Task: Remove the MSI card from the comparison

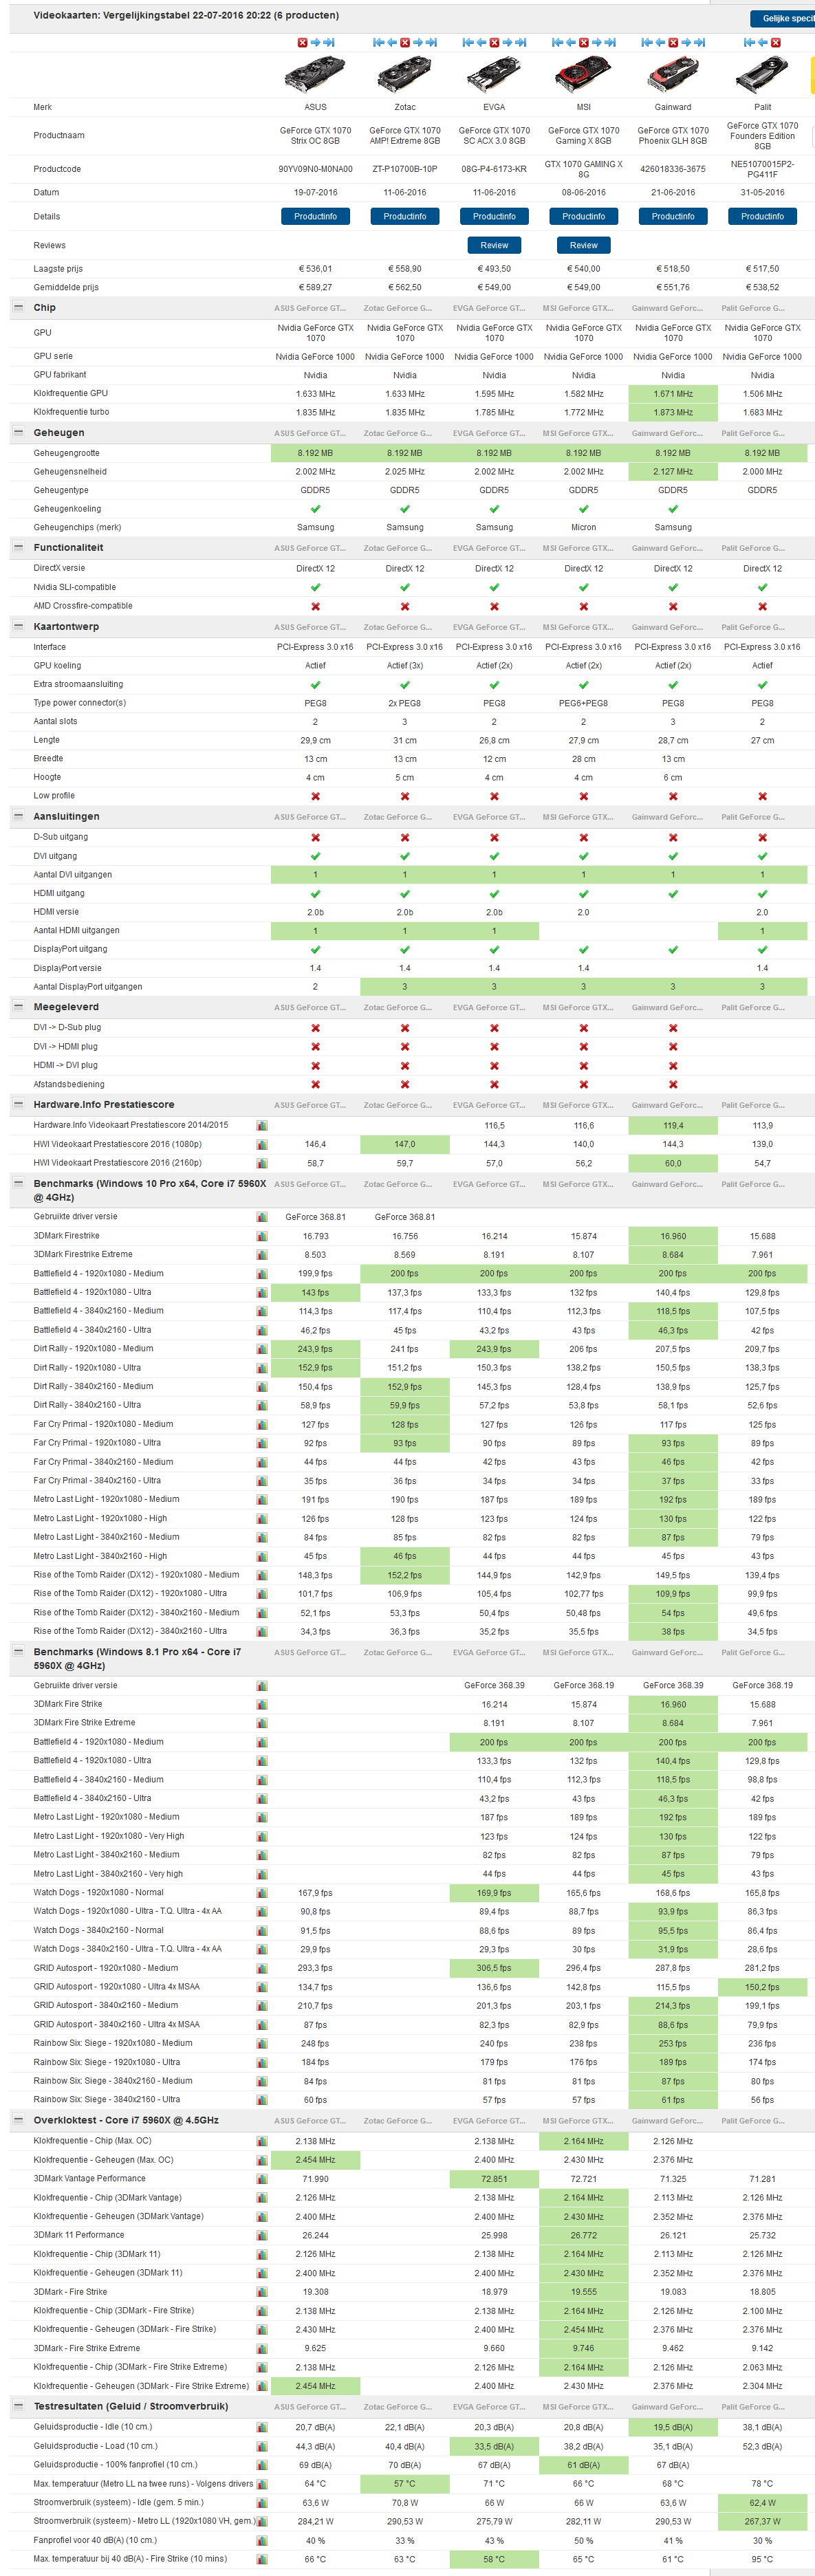Action: point(584,42)
